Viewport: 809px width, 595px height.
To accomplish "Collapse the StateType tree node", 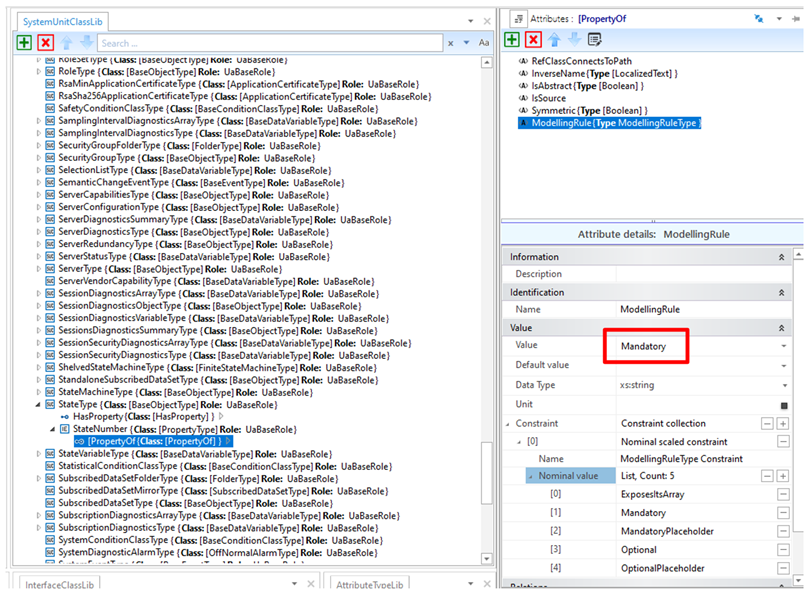I will pos(38,405).
